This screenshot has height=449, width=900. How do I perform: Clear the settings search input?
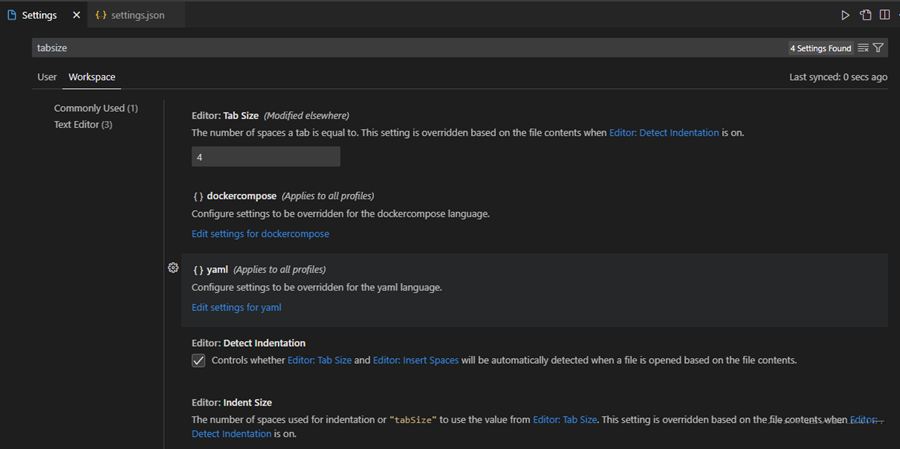[x=862, y=48]
